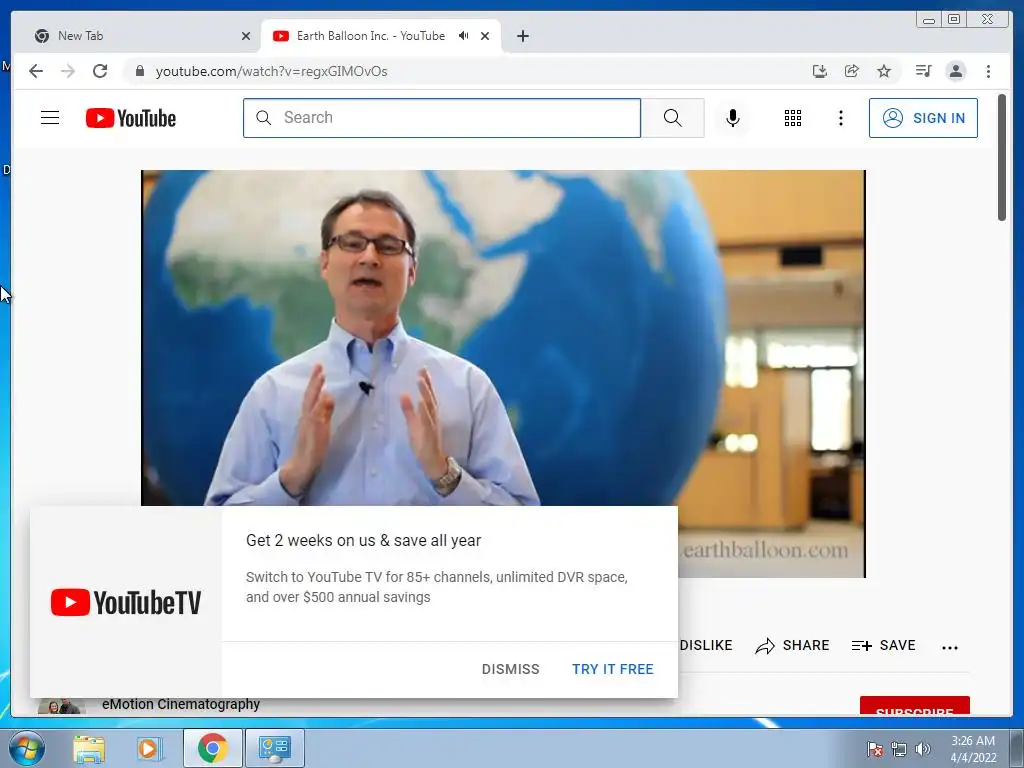This screenshot has width=1024, height=768.
Task: Click SHARE under the video
Action: (x=792, y=645)
